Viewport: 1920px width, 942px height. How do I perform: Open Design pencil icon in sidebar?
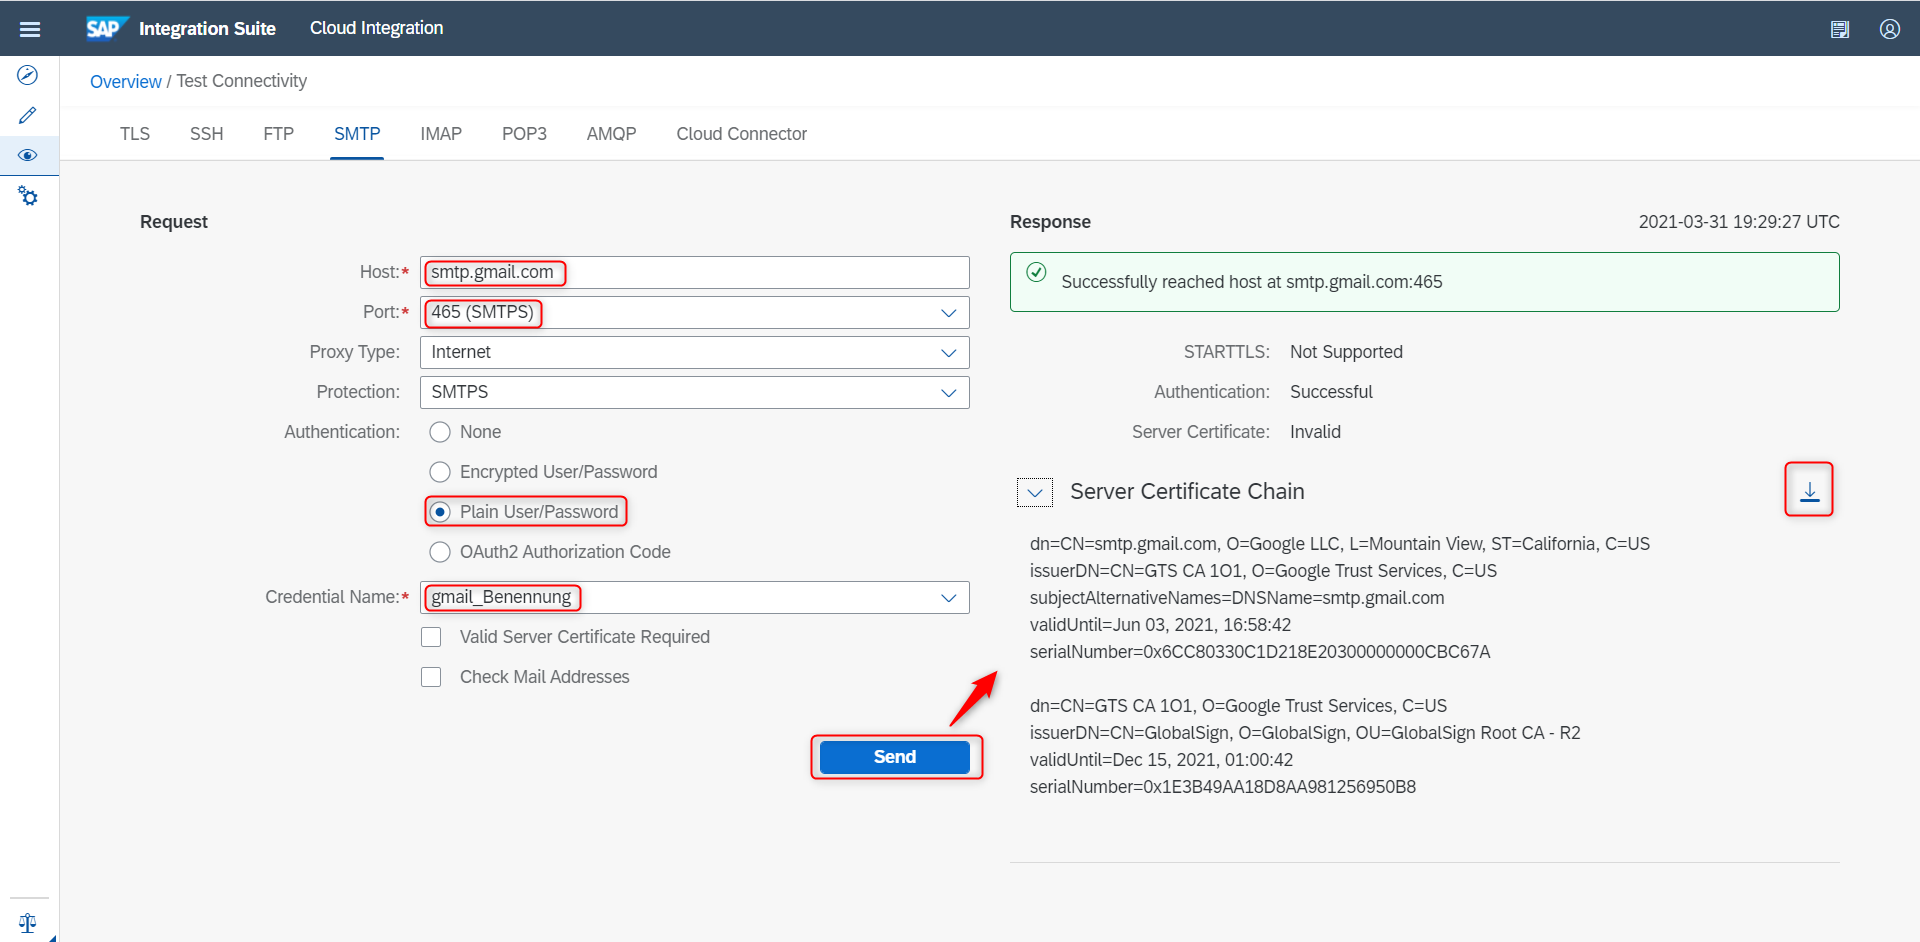pyautogui.click(x=28, y=115)
